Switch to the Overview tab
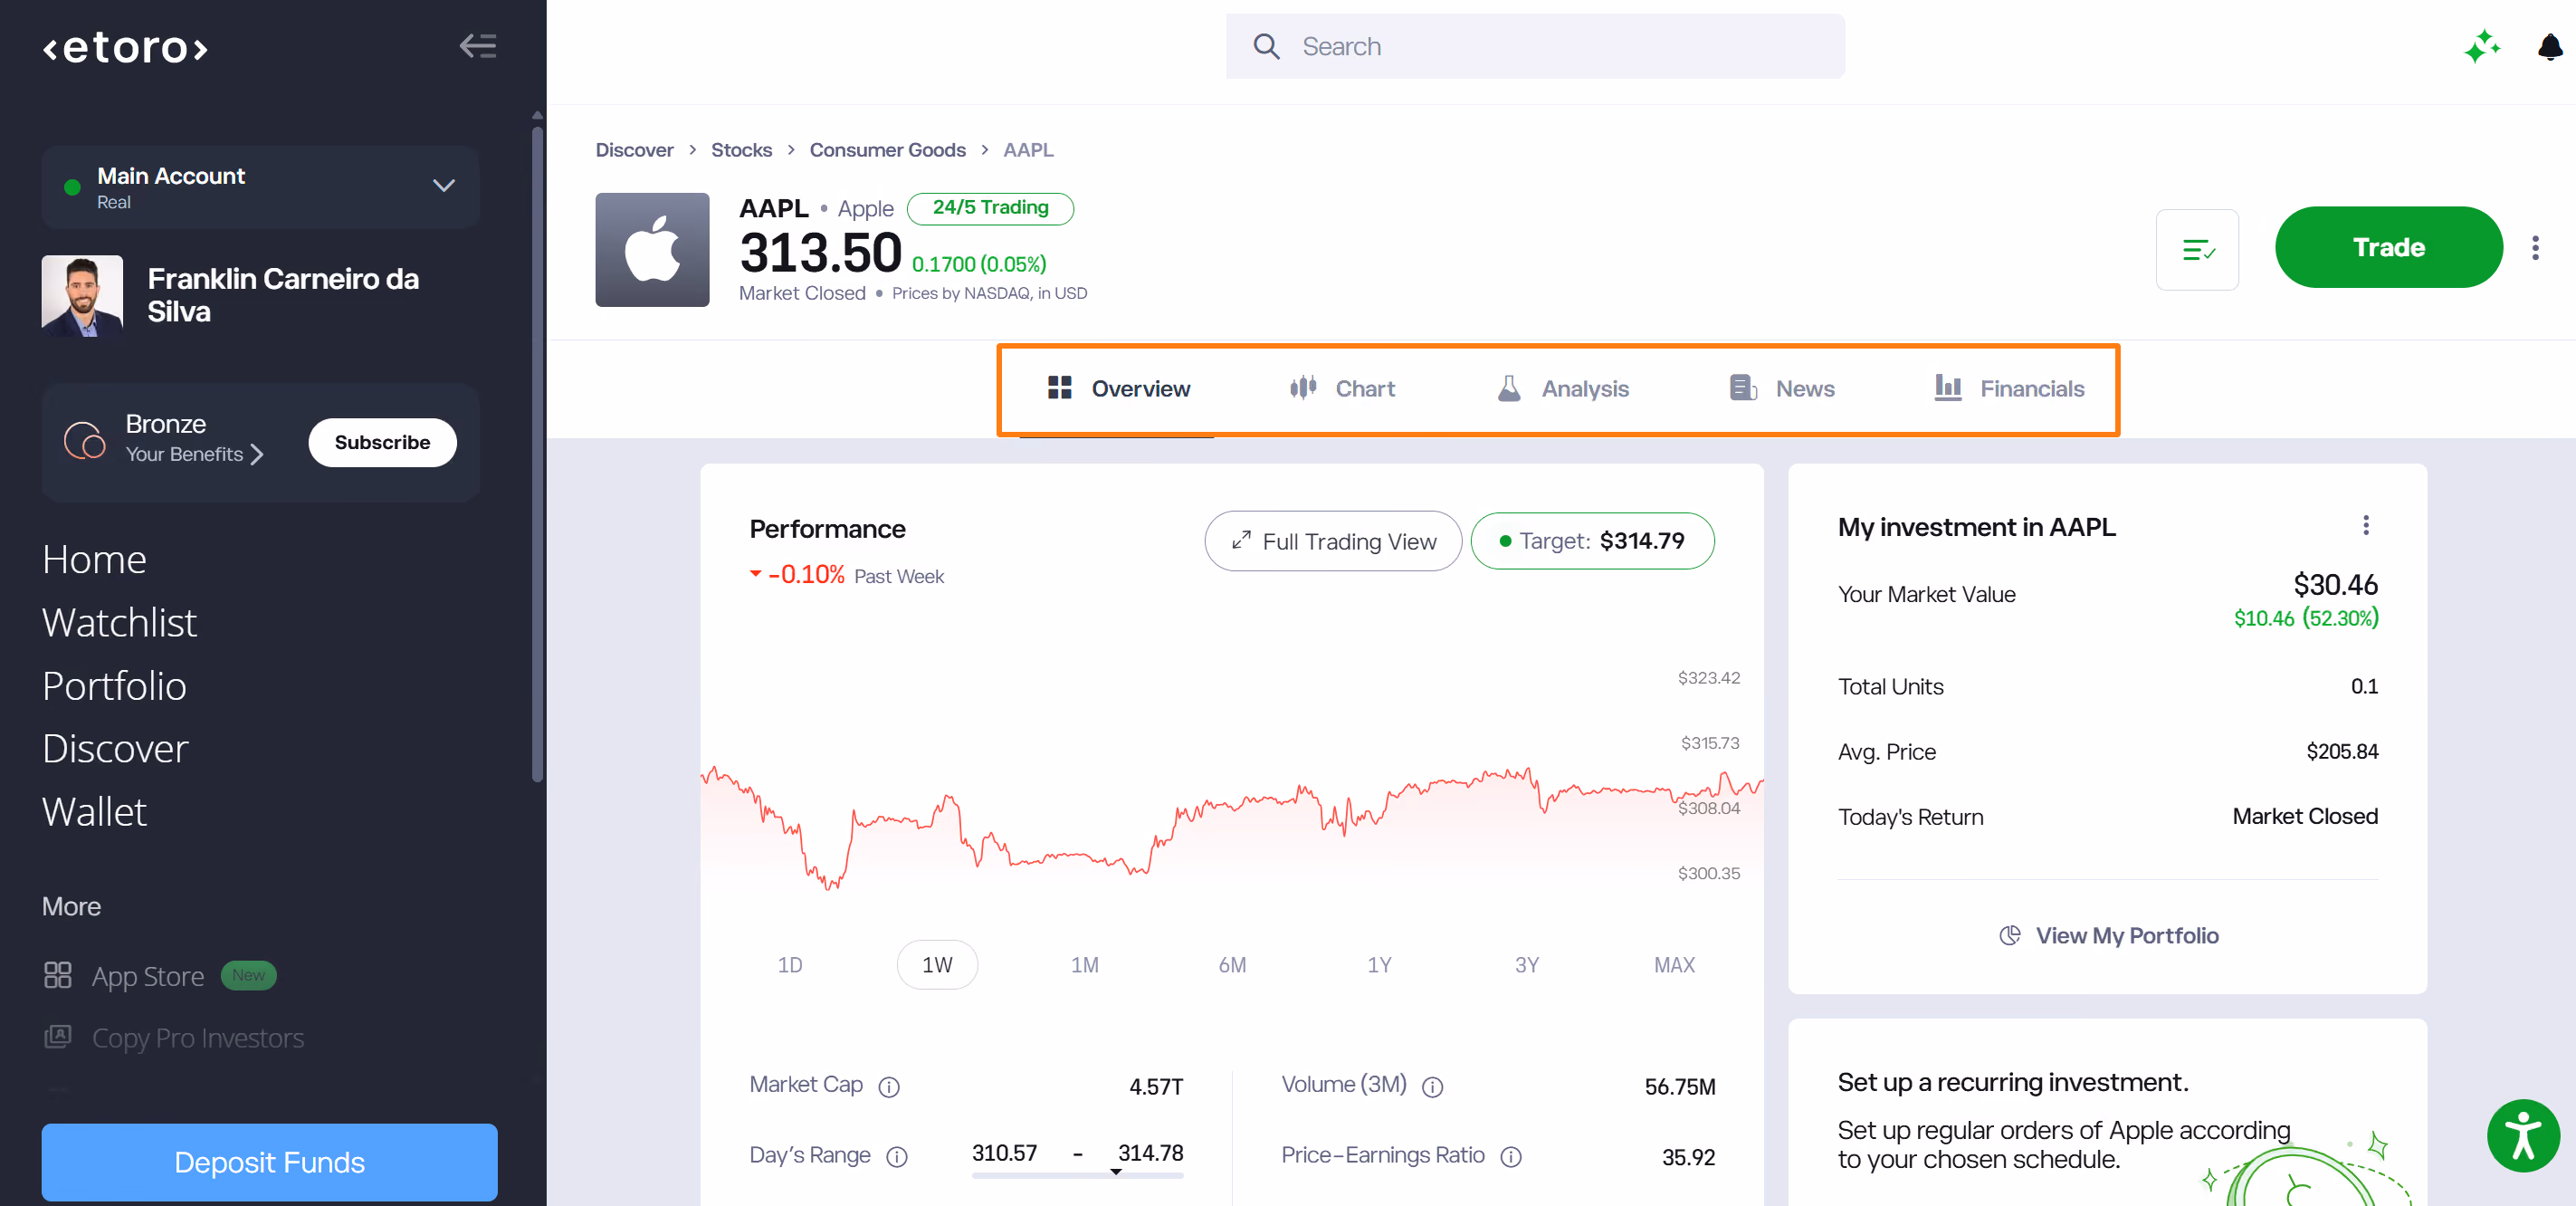 [1117, 389]
